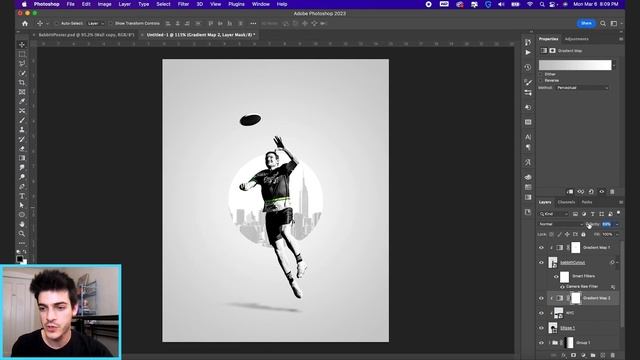Create new adjustment layer icon

click(x=583, y=356)
